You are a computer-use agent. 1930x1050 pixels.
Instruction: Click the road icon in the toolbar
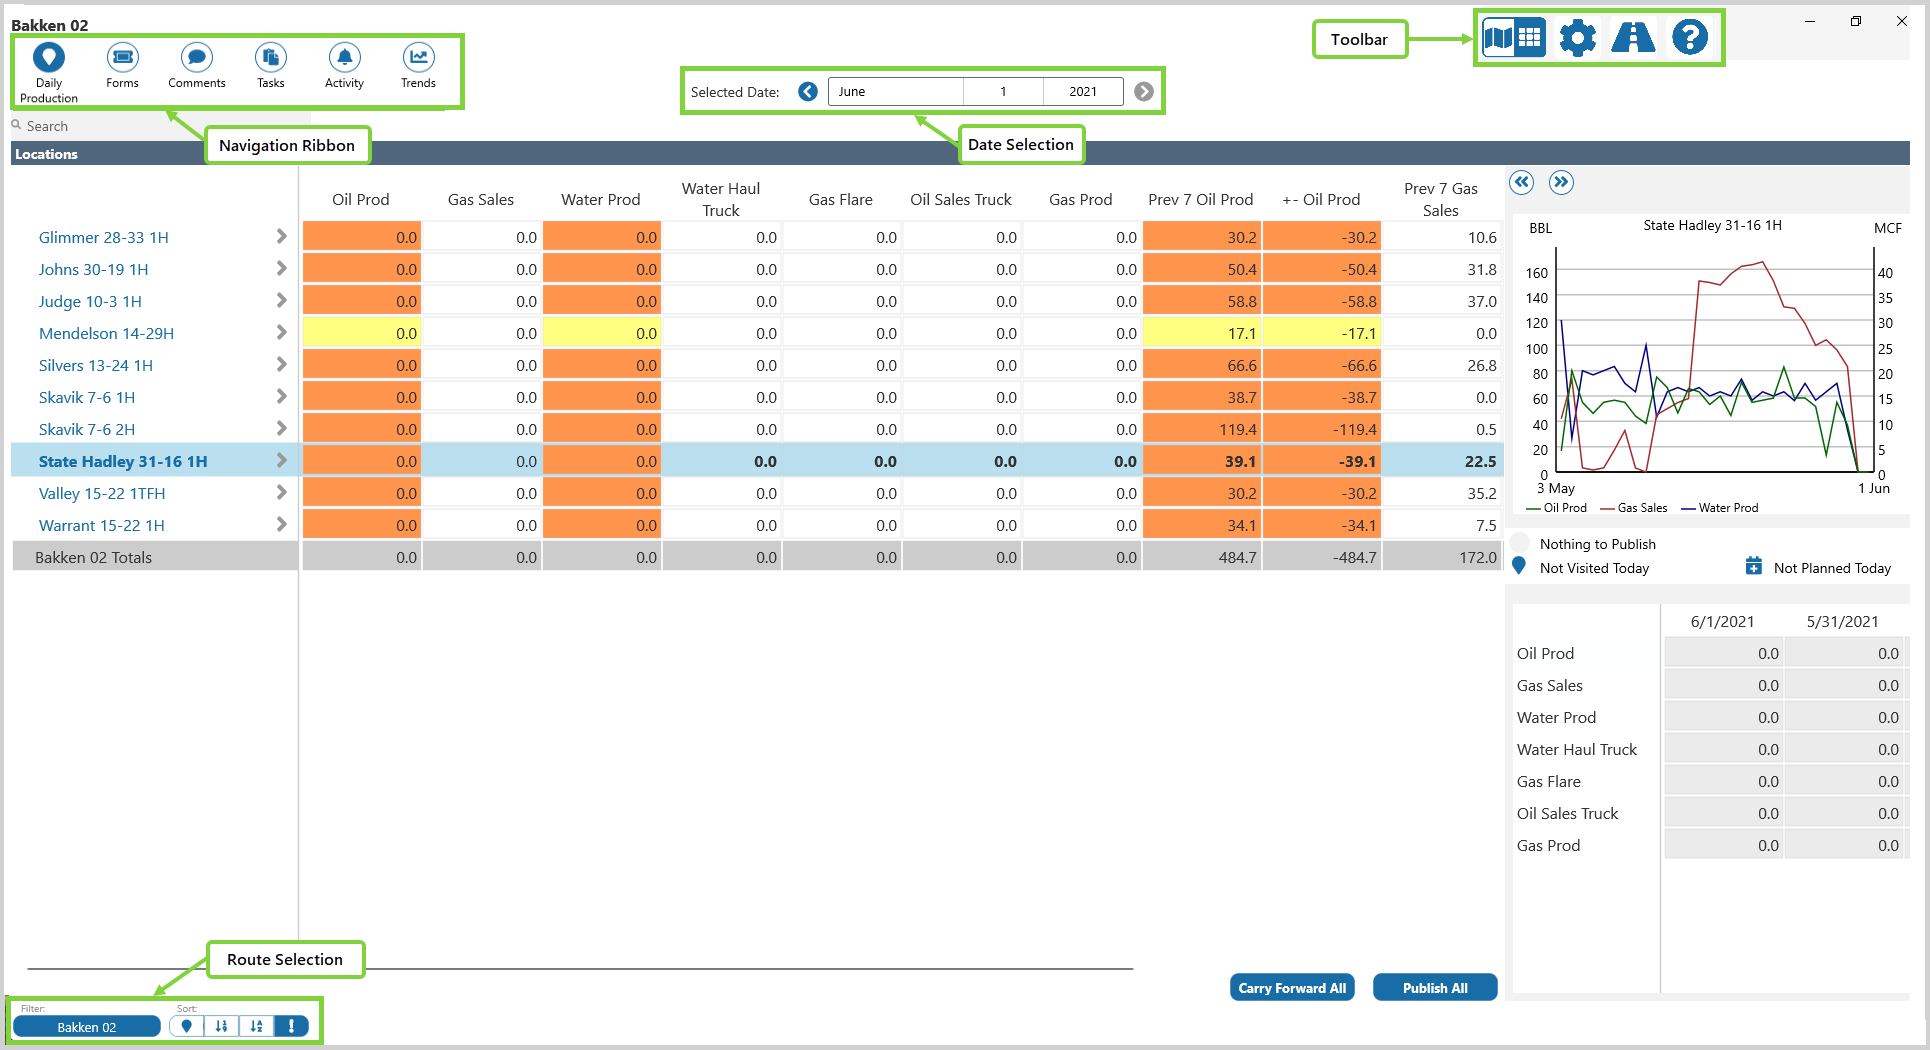pos(1633,38)
